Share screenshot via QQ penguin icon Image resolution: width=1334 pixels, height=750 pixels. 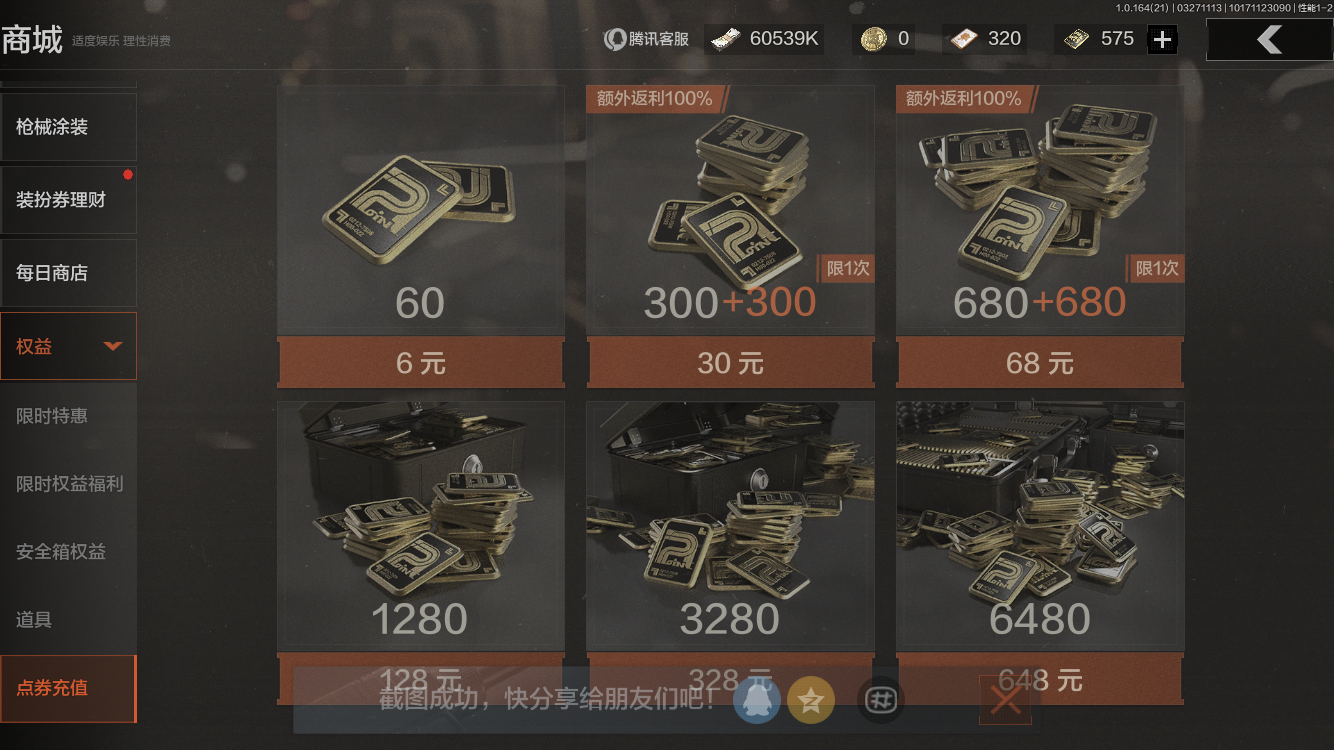click(x=757, y=700)
